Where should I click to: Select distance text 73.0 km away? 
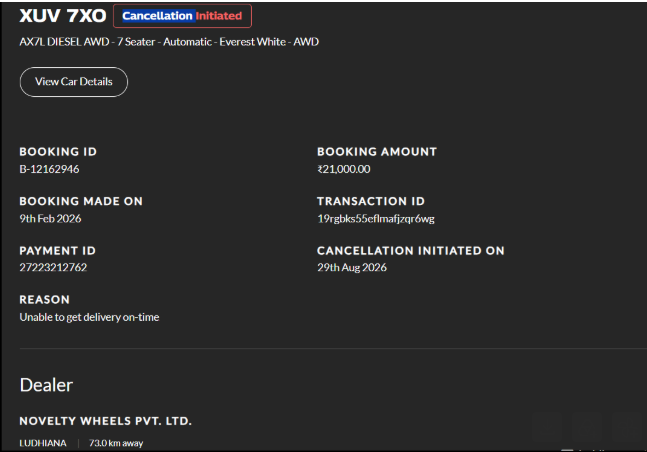point(116,443)
